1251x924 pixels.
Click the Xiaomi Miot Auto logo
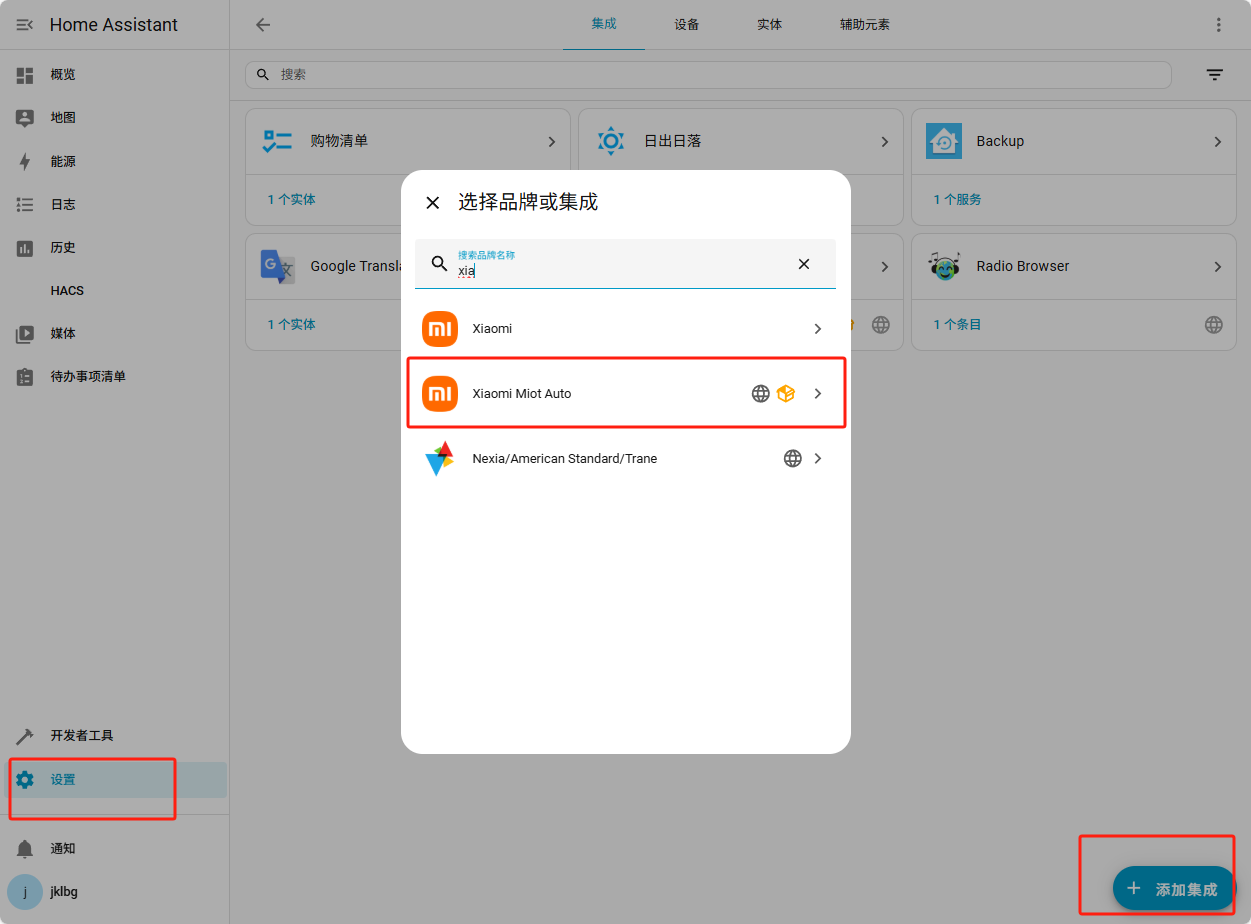click(x=440, y=394)
